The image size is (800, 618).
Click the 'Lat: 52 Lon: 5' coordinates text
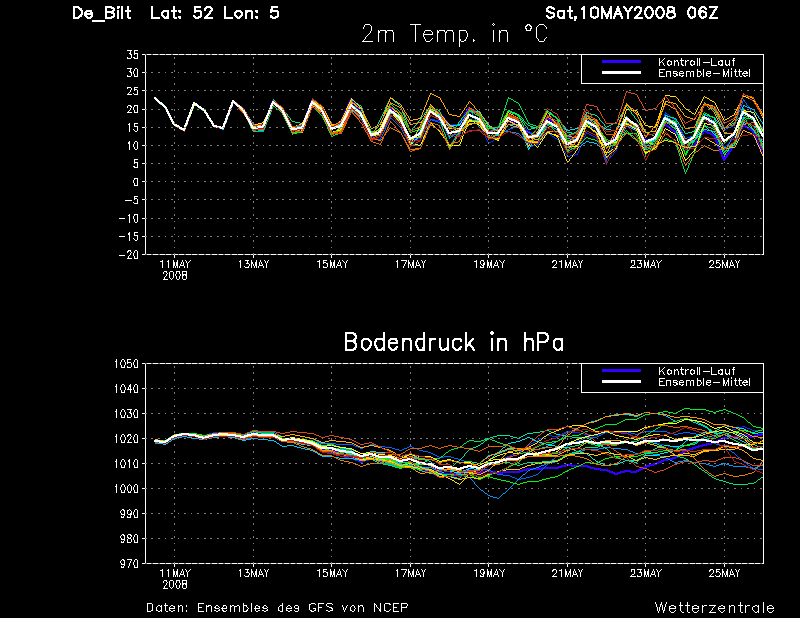215,13
